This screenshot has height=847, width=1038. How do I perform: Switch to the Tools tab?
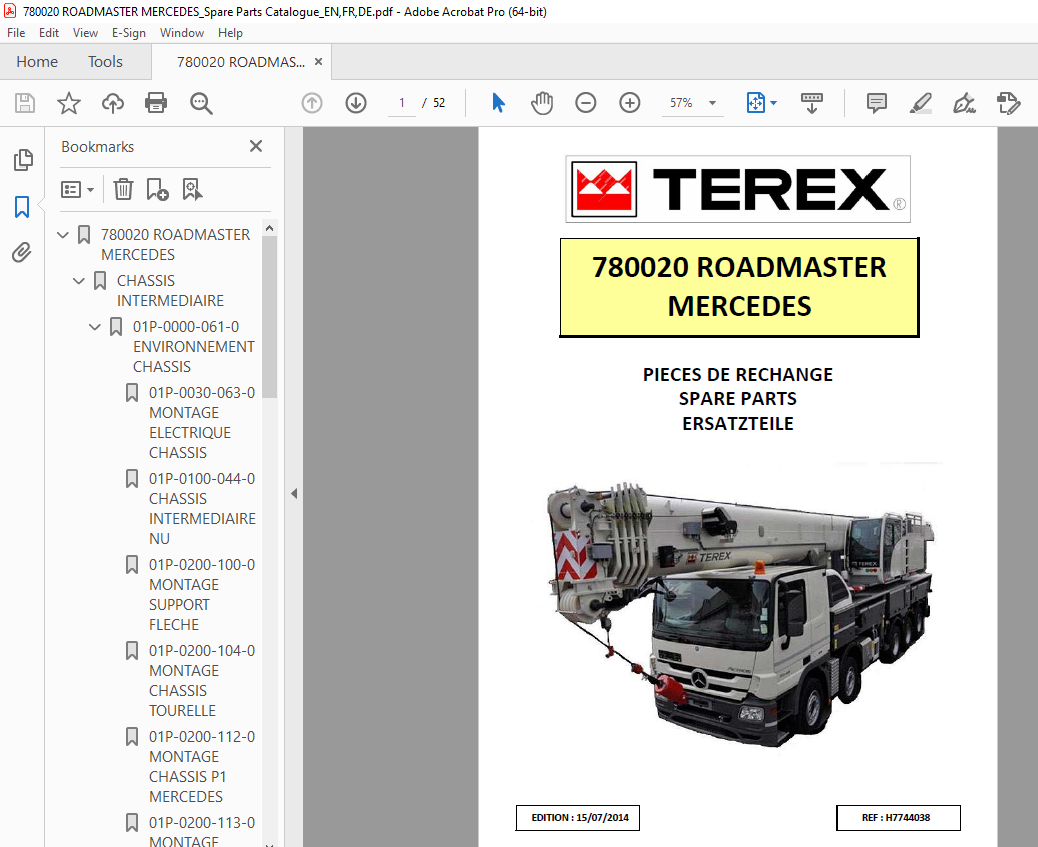coord(105,62)
